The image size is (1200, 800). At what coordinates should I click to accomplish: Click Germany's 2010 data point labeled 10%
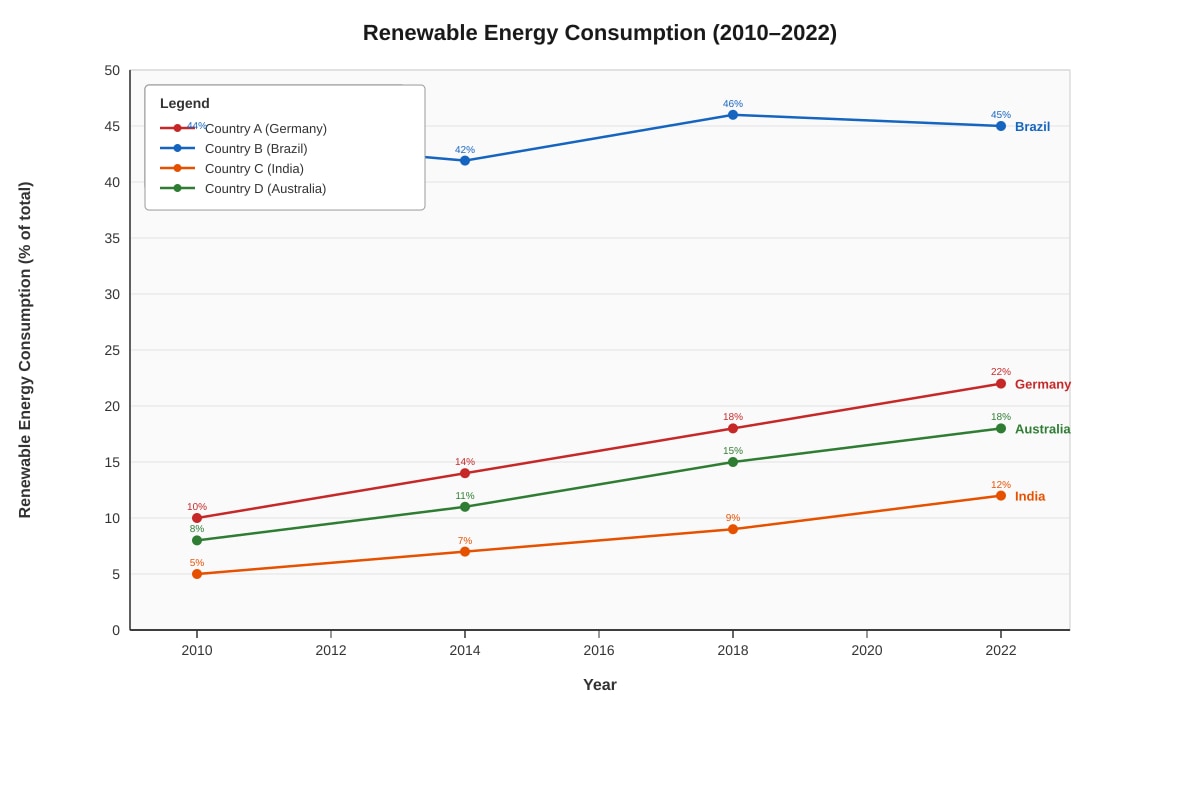(197, 518)
